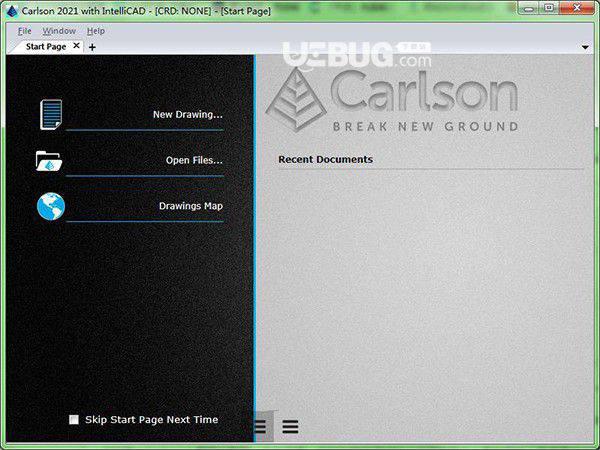This screenshot has width=600, height=450.
Task: Expand the tab list dropdown arrow
Action: (x=585, y=47)
